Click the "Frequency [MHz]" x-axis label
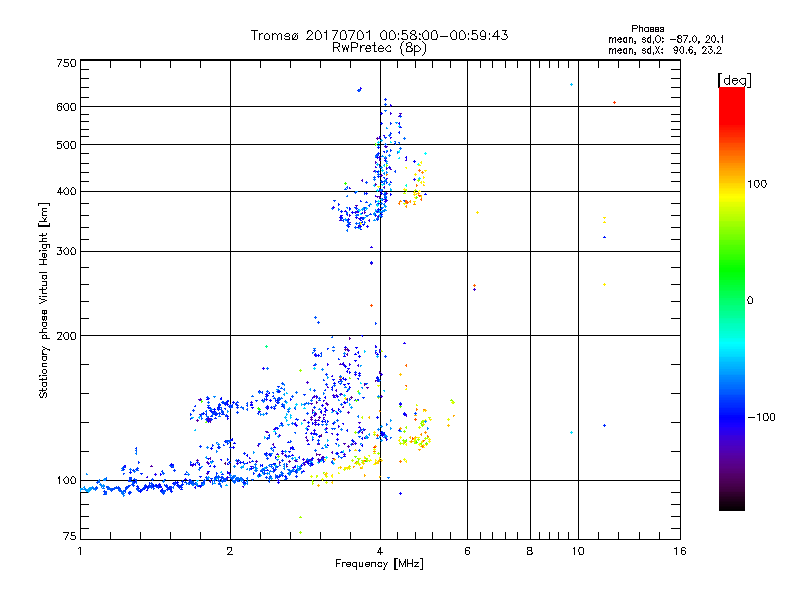Viewport: 800px width, 600px height. [379, 564]
